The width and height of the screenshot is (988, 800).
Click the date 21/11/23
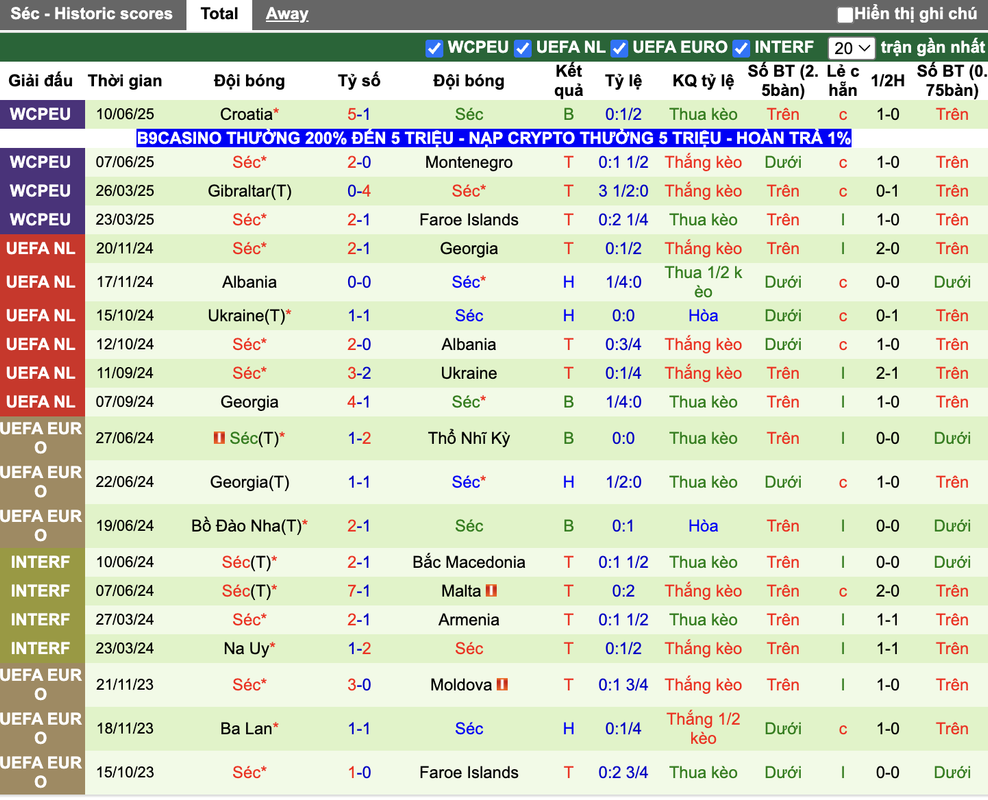pyautogui.click(x=125, y=685)
